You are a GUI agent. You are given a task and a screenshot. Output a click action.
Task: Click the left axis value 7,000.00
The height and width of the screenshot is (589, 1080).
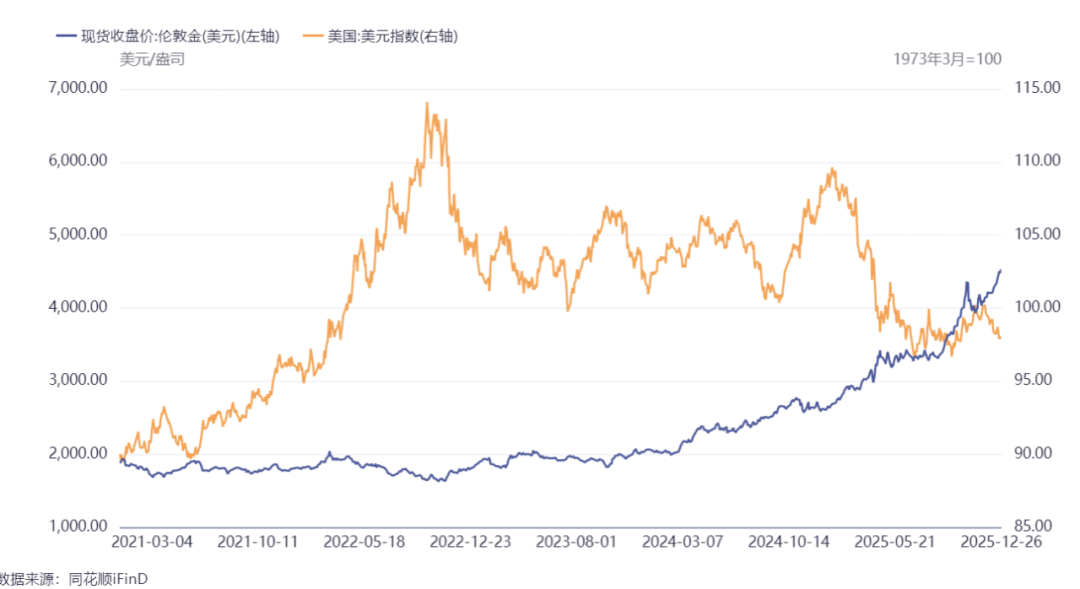click(x=78, y=87)
